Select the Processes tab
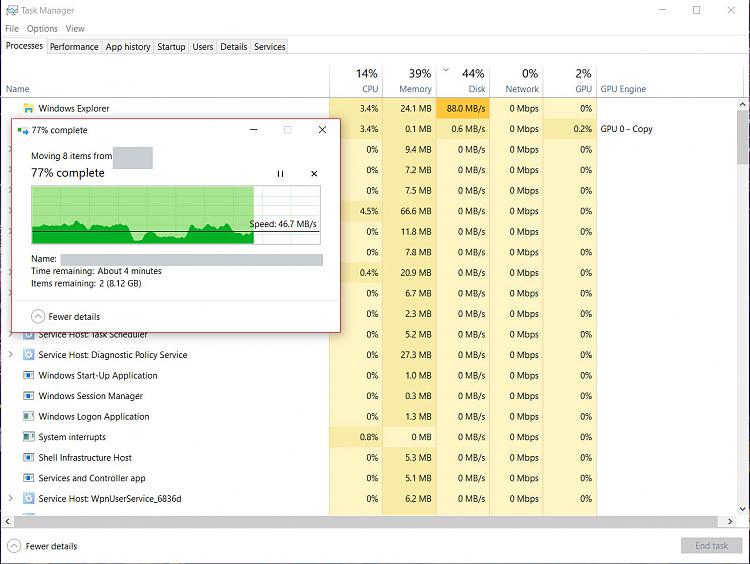Screen dimensions: 750x564 (x=24, y=46)
